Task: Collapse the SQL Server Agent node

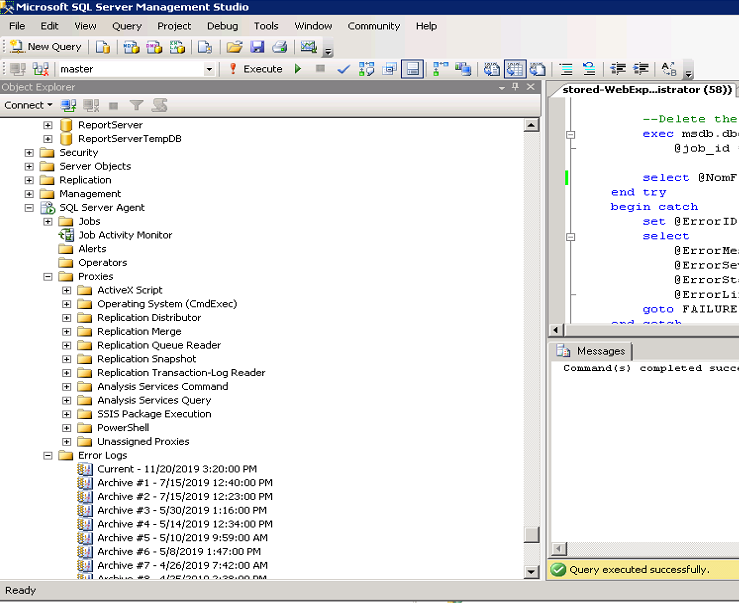Action: [29, 208]
